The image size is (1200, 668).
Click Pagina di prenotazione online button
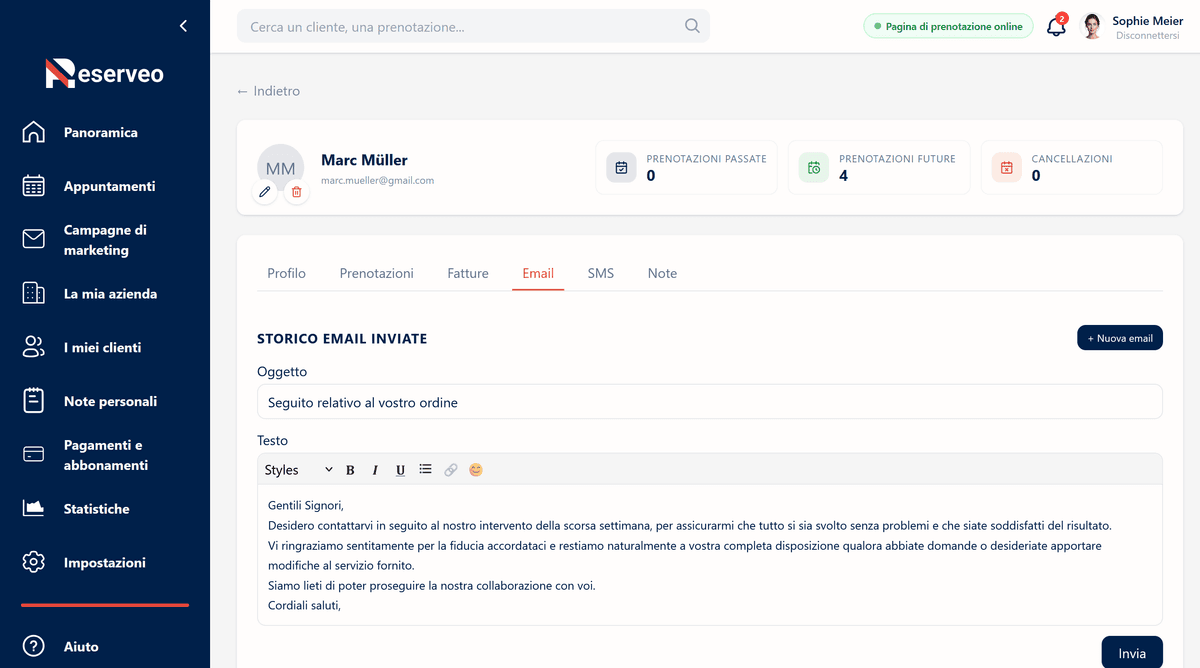(948, 27)
